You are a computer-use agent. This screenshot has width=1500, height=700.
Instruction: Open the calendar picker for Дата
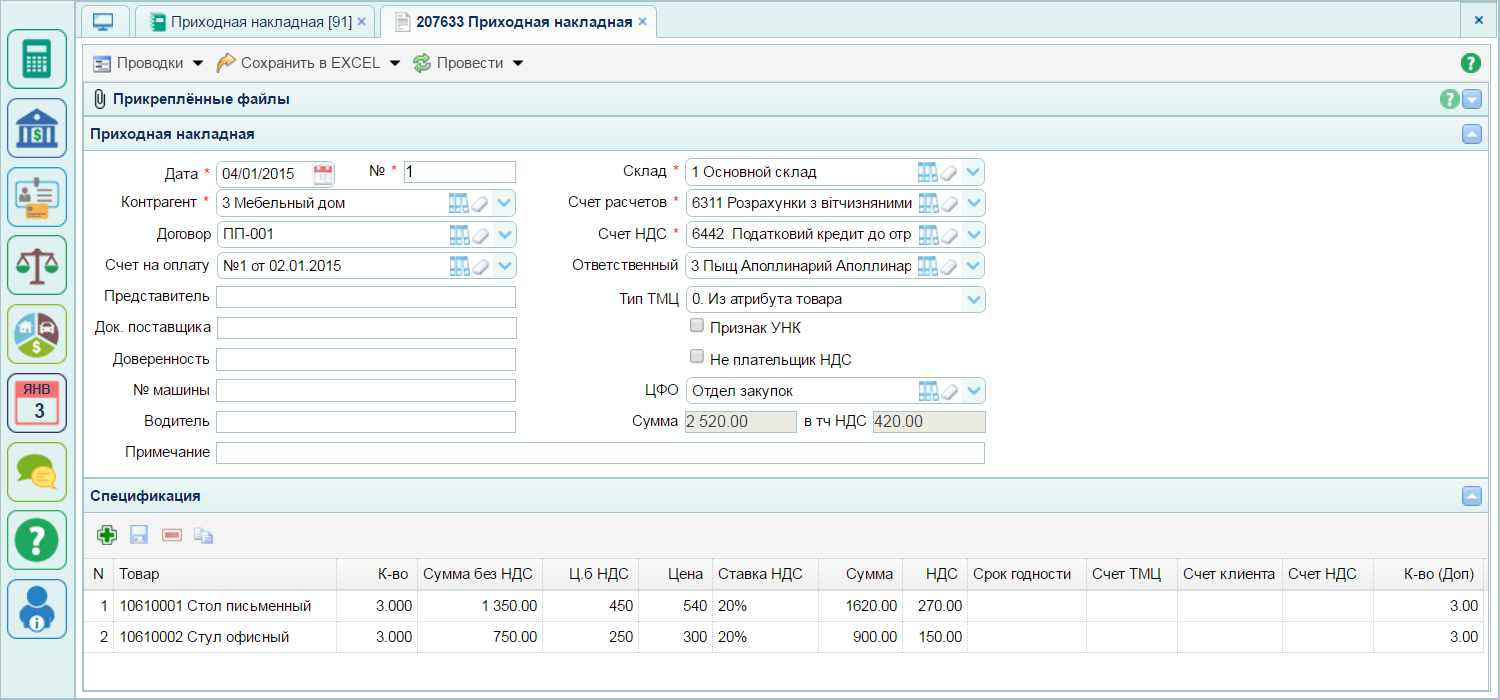323,173
